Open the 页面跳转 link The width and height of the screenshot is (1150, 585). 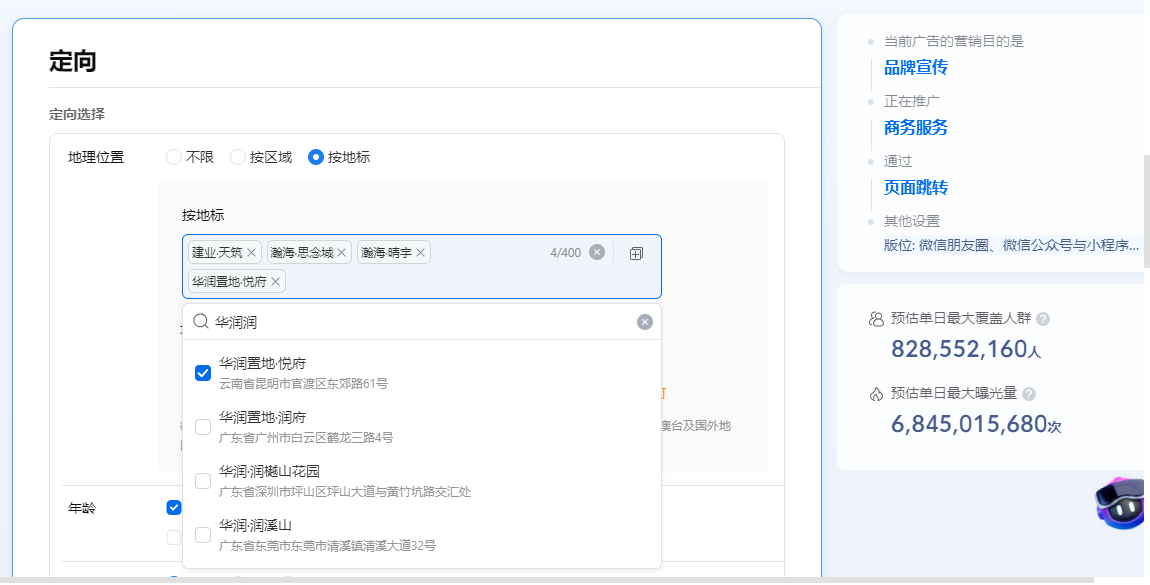915,188
